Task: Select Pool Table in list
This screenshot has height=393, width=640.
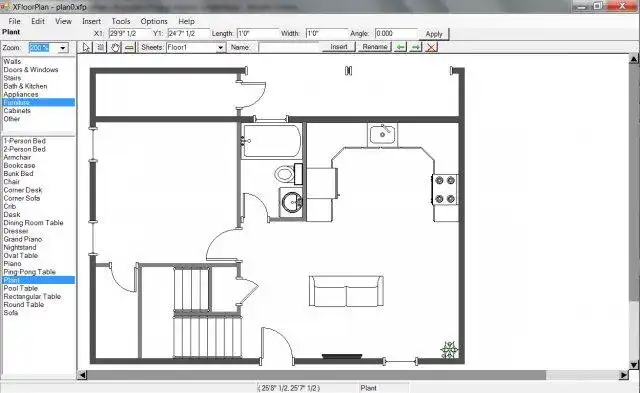Action: [20, 288]
